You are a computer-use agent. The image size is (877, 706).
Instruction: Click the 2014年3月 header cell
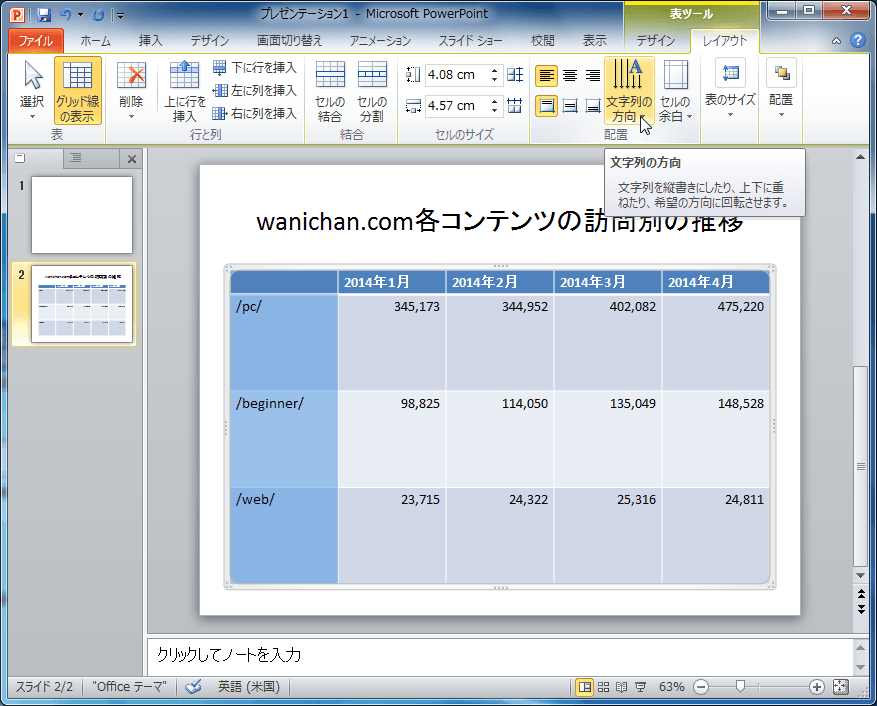(x=608, y=282)
